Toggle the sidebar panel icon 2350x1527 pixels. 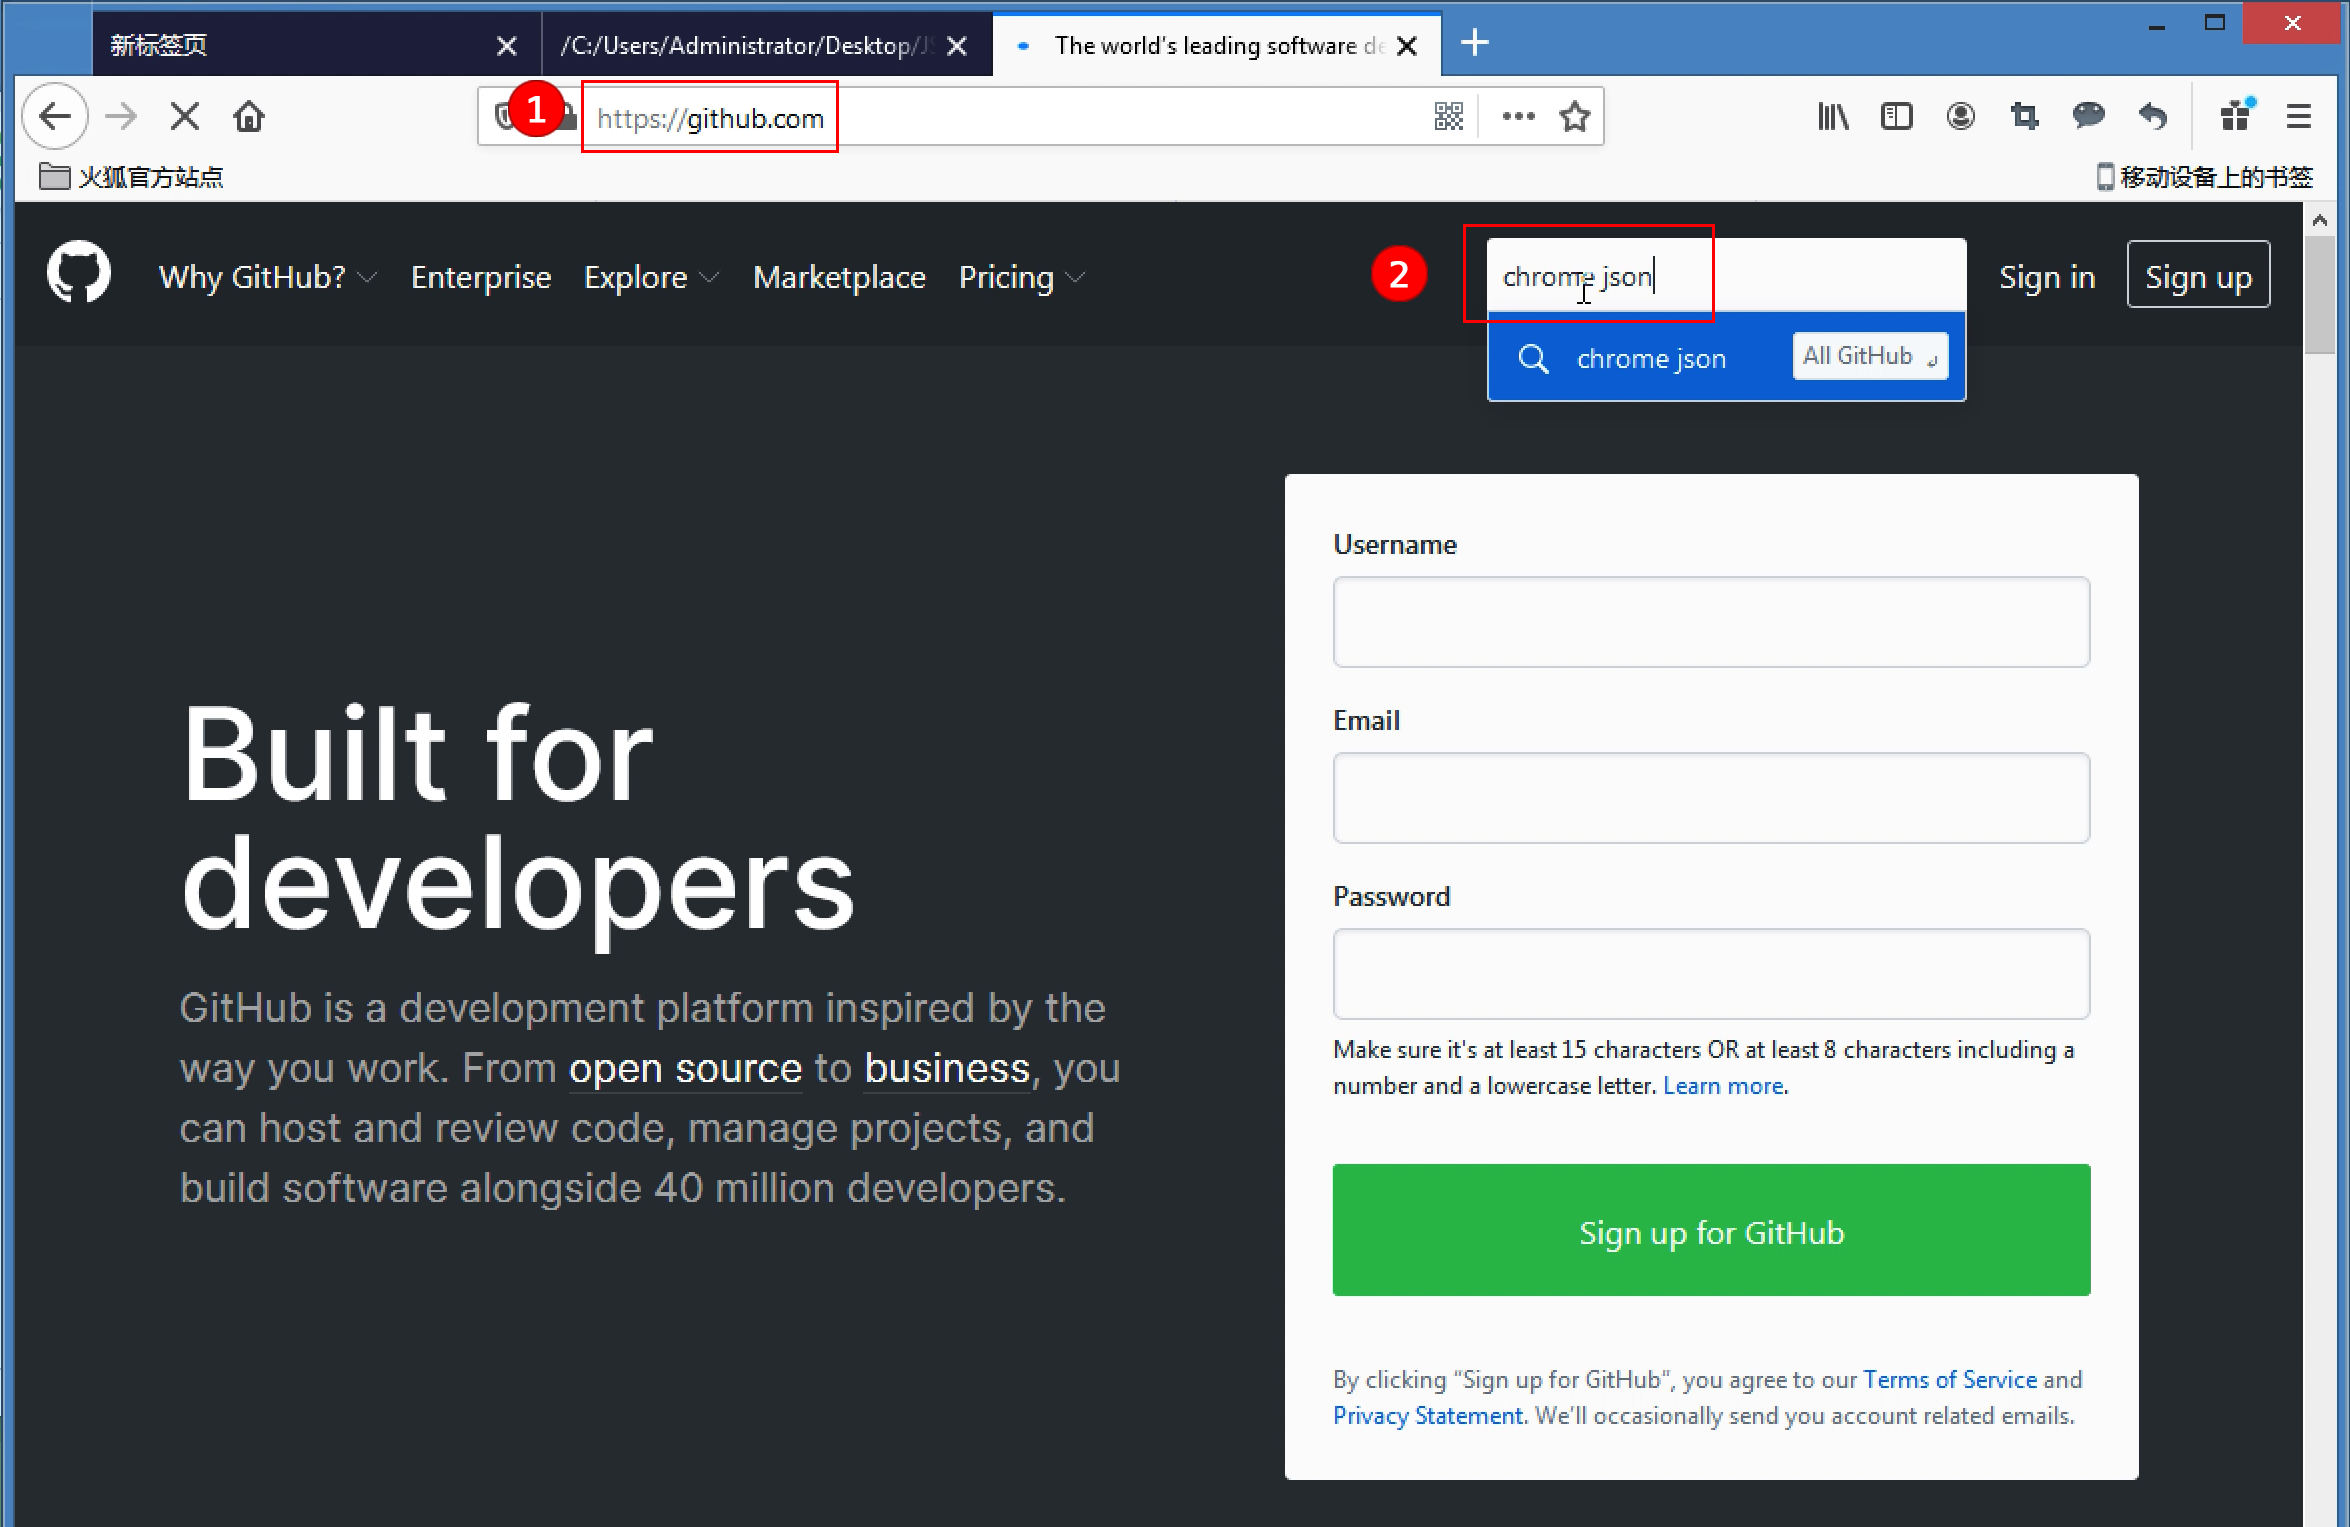pyautogui.click(x=1897, y=117)
